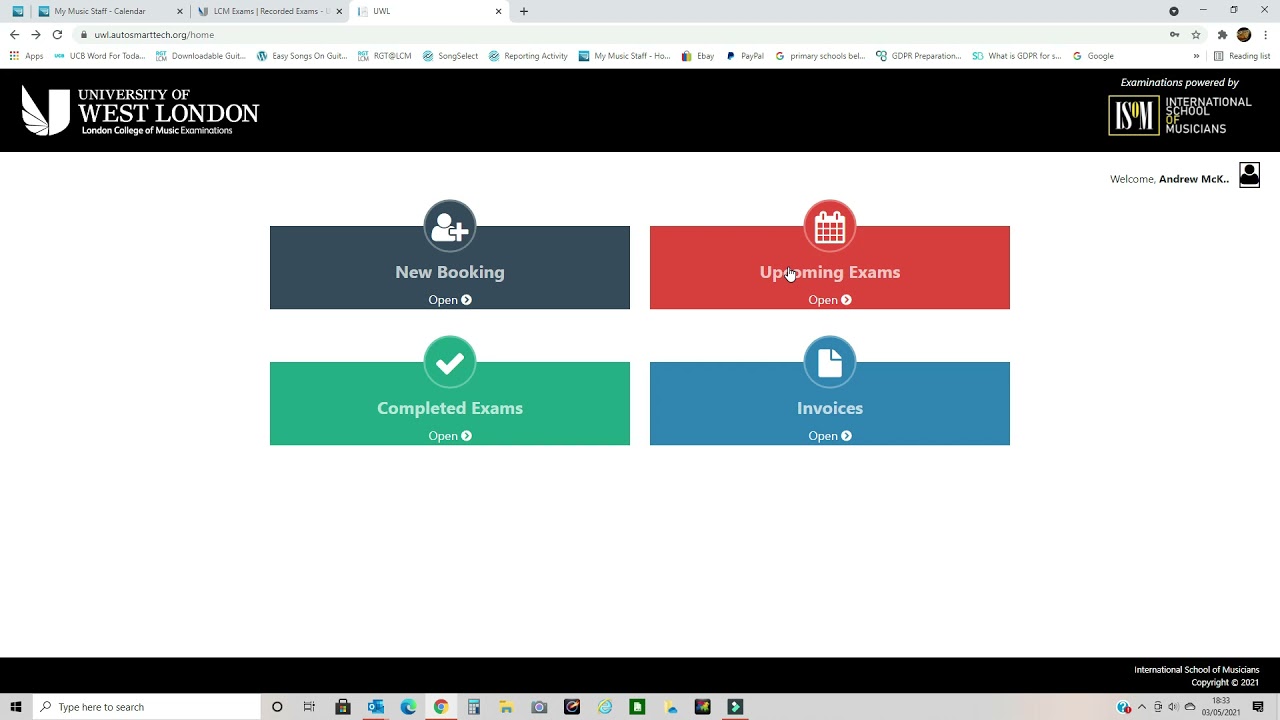The width and height of the screenshot is (1280, 720).
Task: Click the user profile avatar icon
Action: 1249,176
